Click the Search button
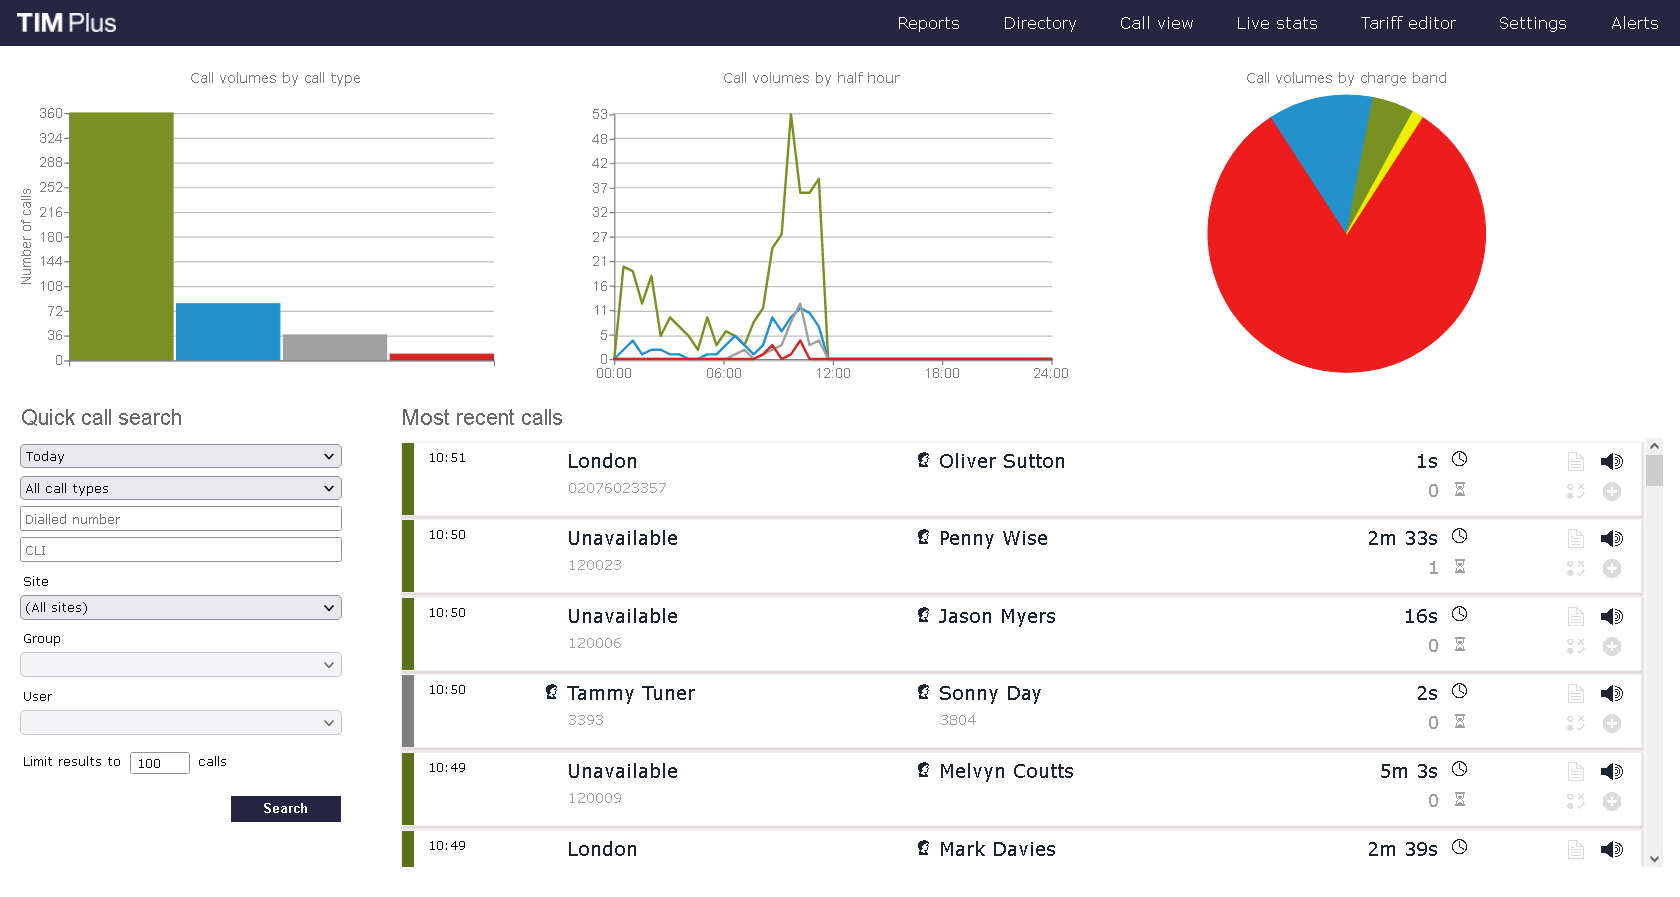The width and height of the screenshot is (1680, 897). point(285,809)
